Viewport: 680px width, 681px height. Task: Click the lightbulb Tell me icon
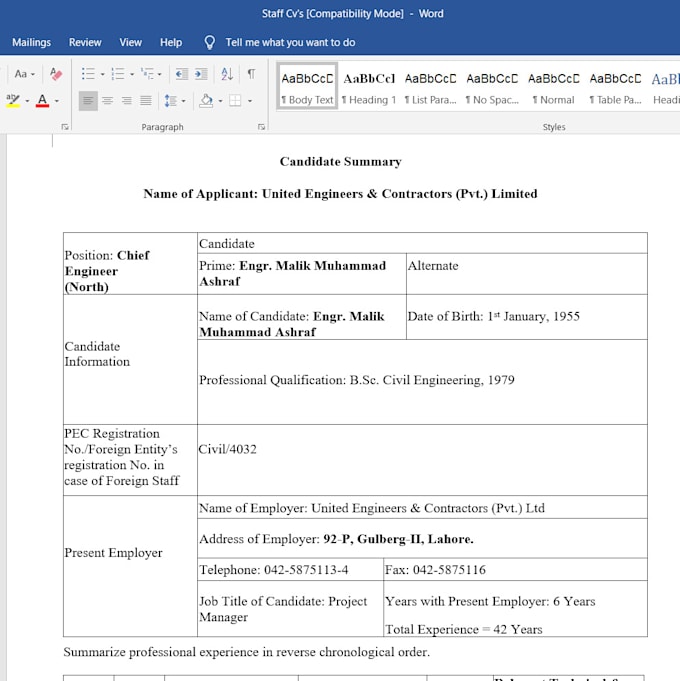210,42
